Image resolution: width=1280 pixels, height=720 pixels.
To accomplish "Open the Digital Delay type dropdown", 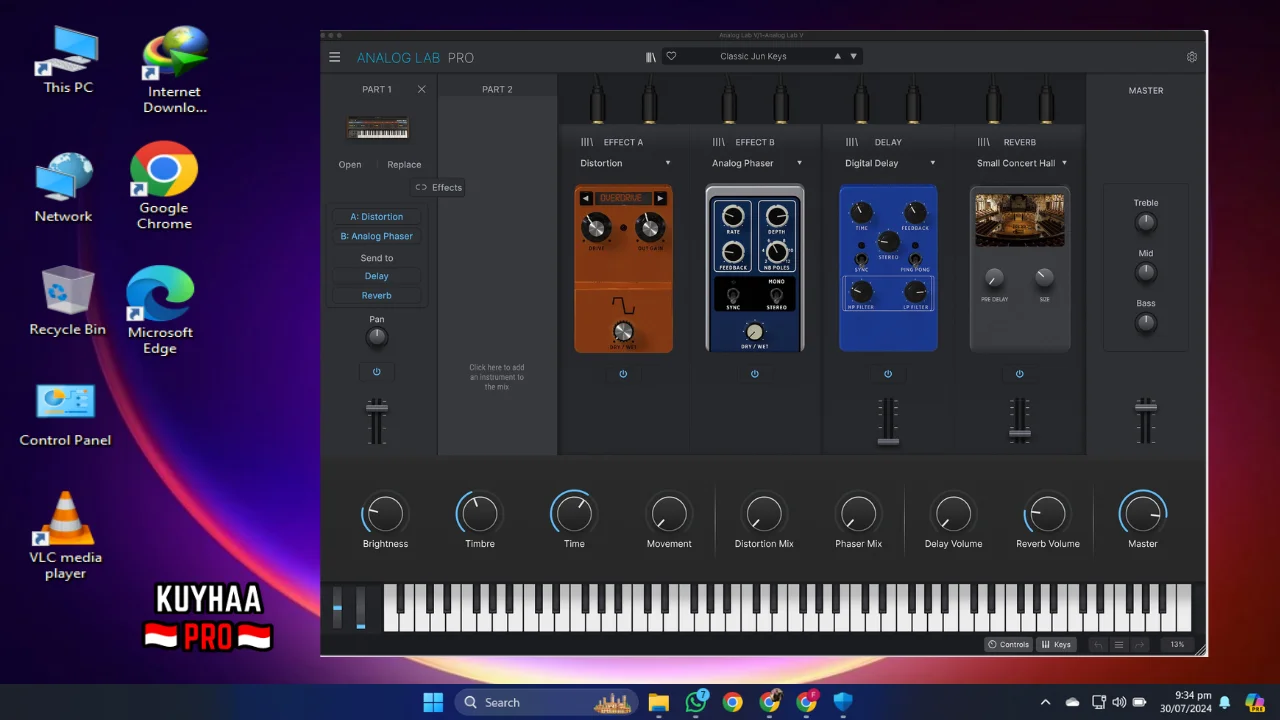I will pos(890,163).
